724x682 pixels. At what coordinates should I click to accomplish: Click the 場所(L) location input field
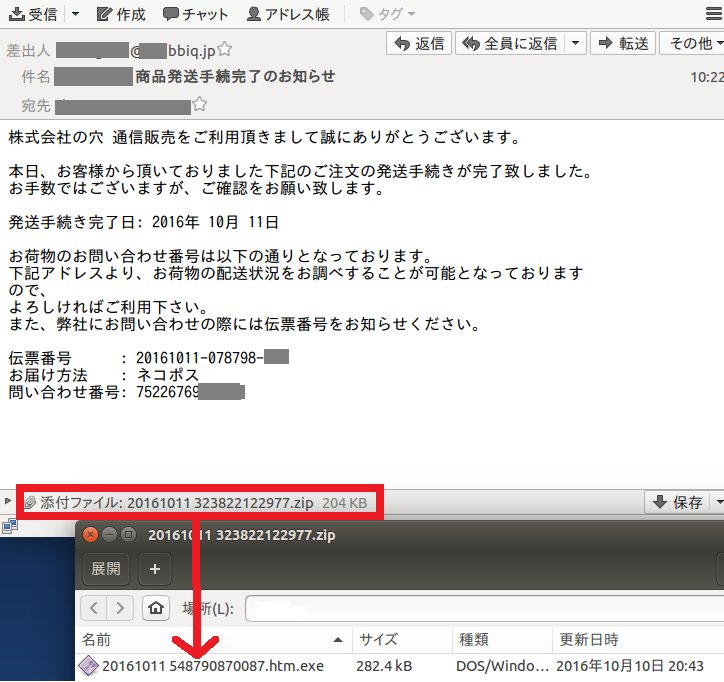(484, 609)
